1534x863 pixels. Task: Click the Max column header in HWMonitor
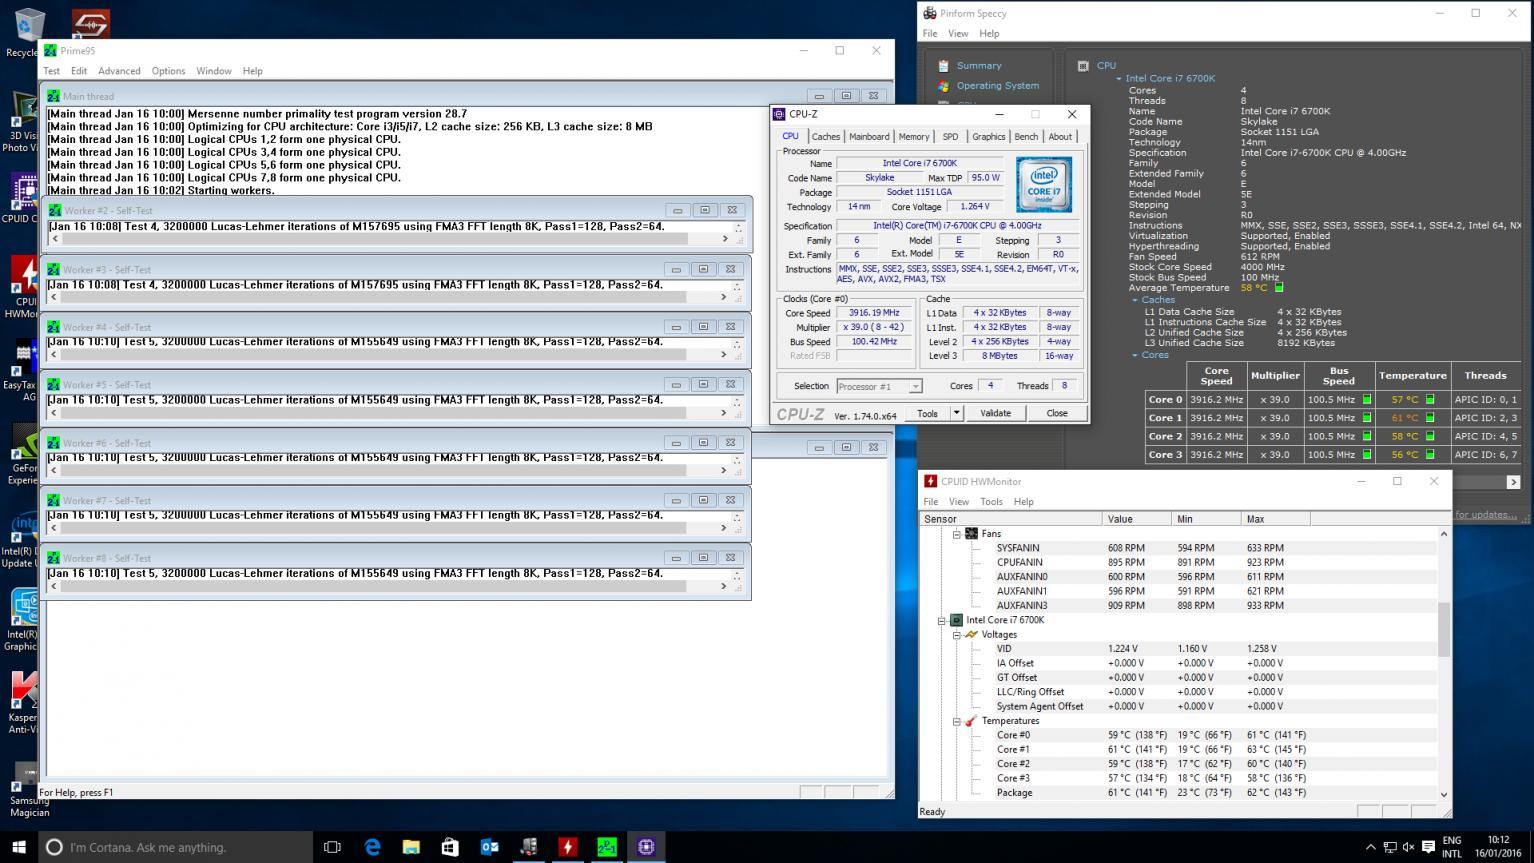1275,519
